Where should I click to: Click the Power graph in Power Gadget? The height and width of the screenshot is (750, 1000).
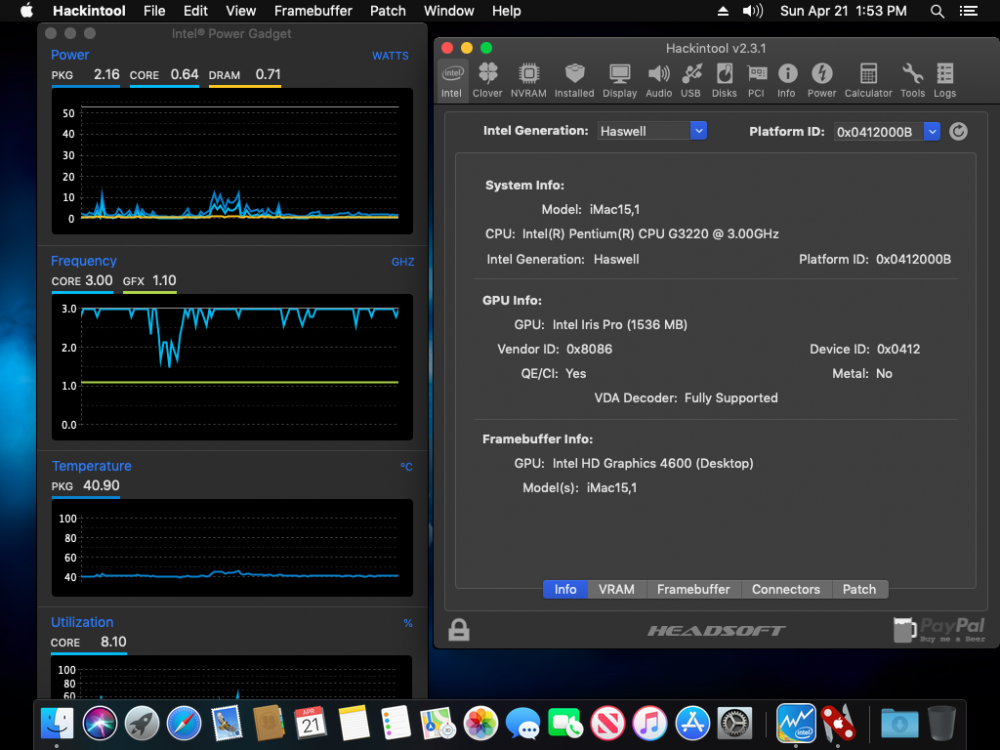[232, 161]
